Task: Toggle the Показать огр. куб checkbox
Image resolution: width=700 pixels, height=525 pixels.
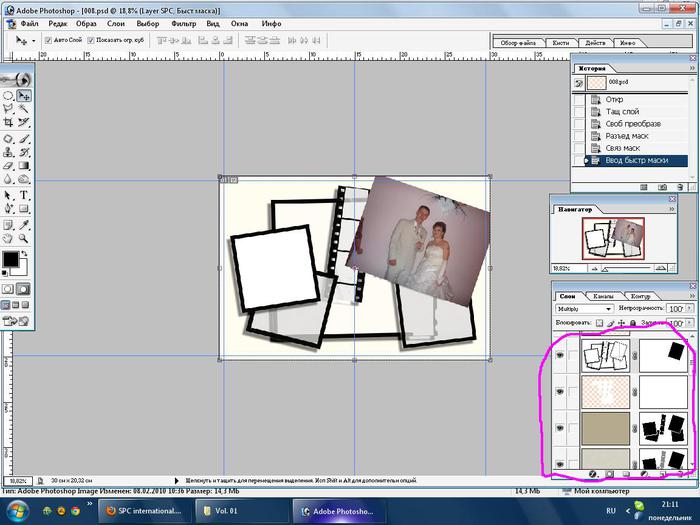Action: point(91,40)
